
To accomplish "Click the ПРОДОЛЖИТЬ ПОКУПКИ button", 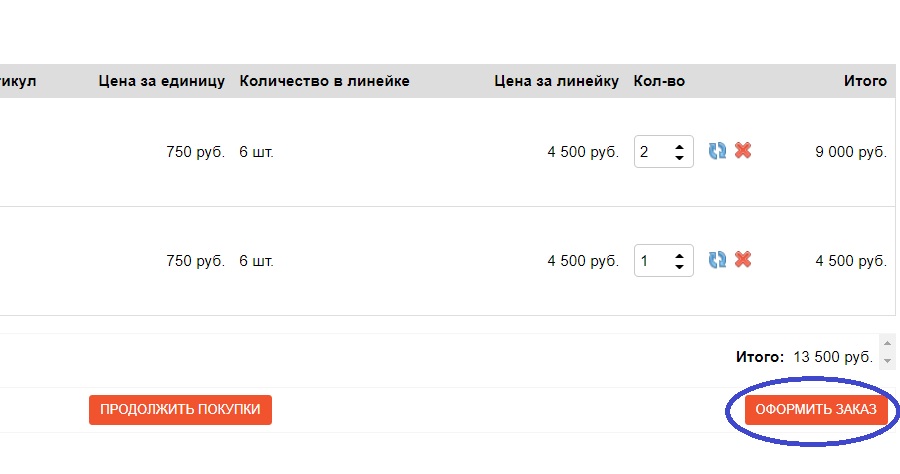I will (x=180, y=410).
